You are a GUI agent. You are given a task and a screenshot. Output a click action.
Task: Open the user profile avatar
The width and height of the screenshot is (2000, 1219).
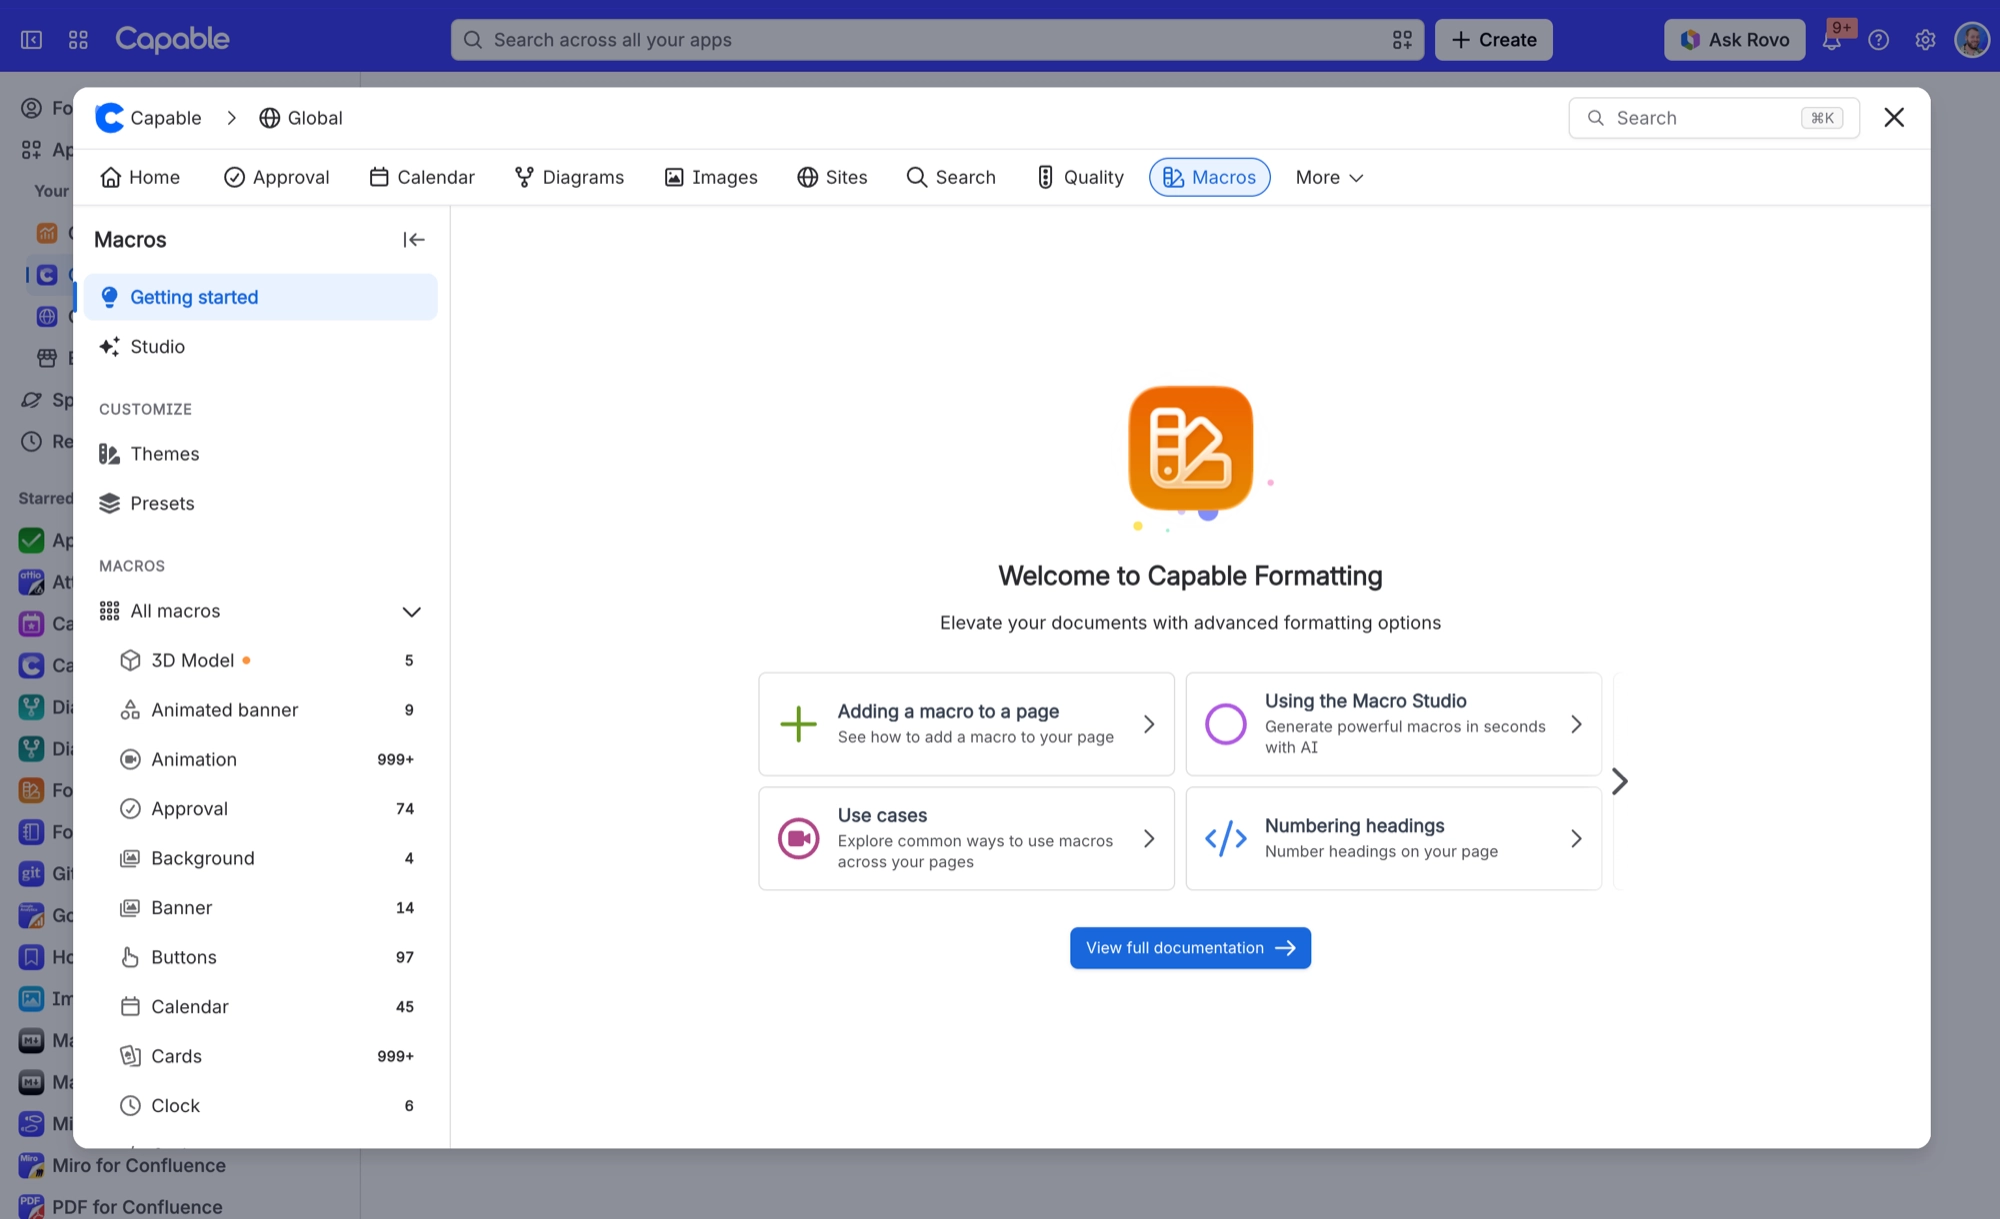1971,40
